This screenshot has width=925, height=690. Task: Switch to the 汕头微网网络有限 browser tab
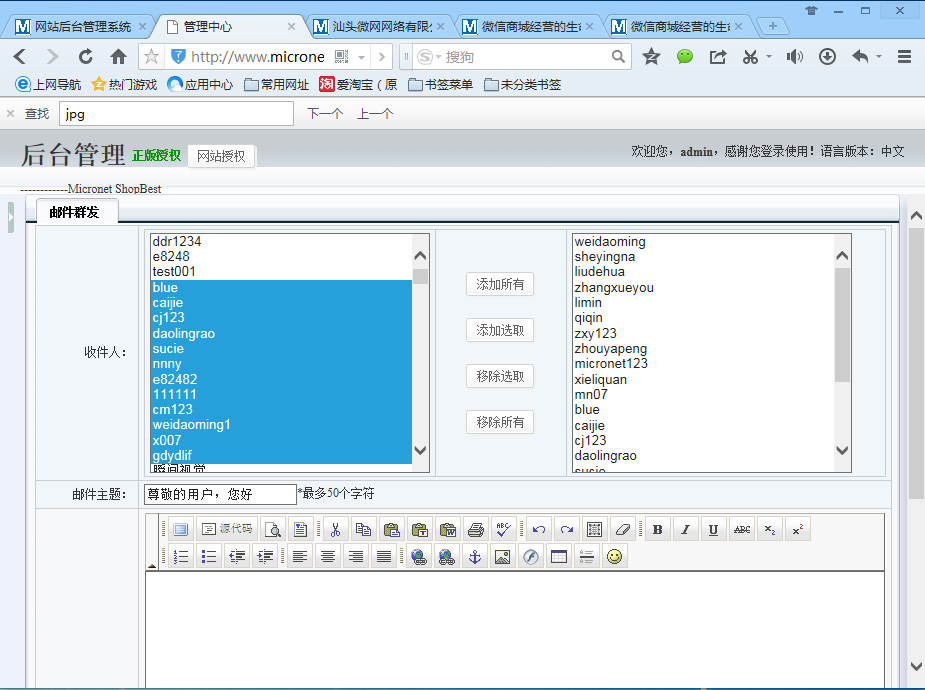(379, 27)
